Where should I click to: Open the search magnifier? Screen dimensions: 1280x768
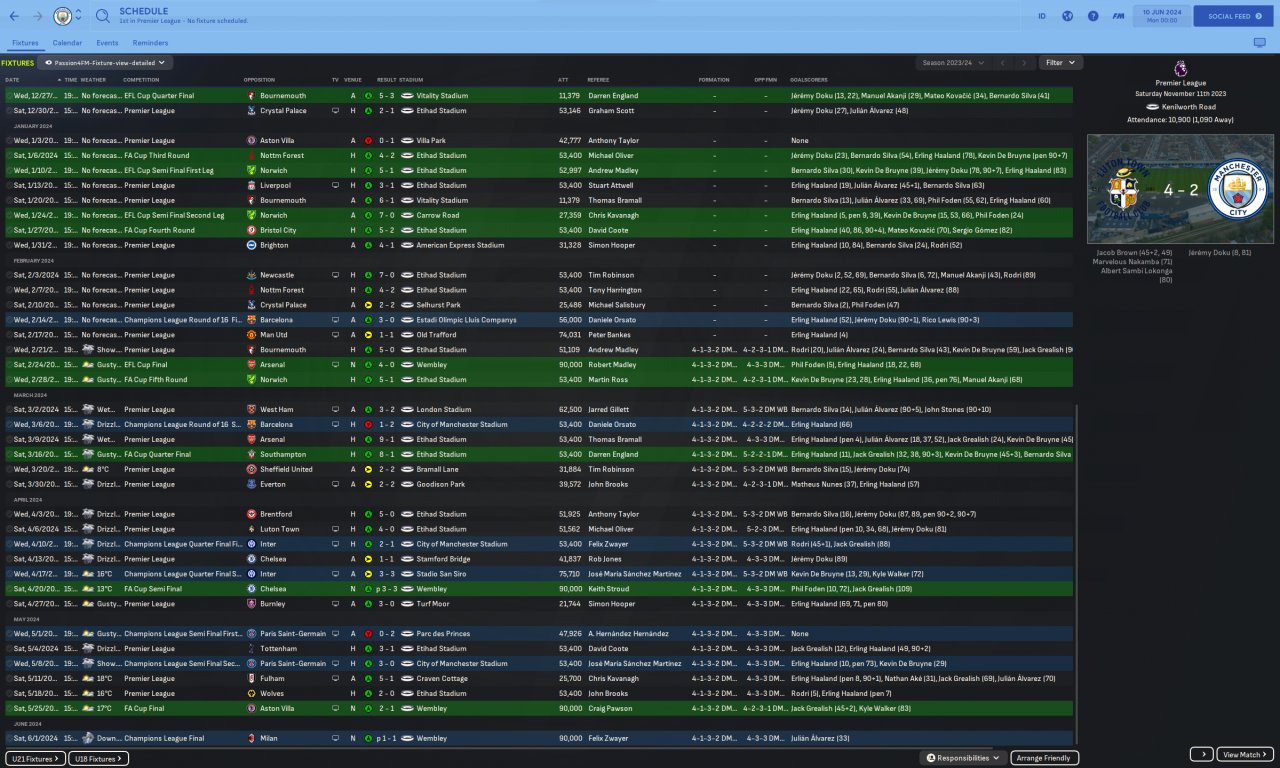coord(103,16)
